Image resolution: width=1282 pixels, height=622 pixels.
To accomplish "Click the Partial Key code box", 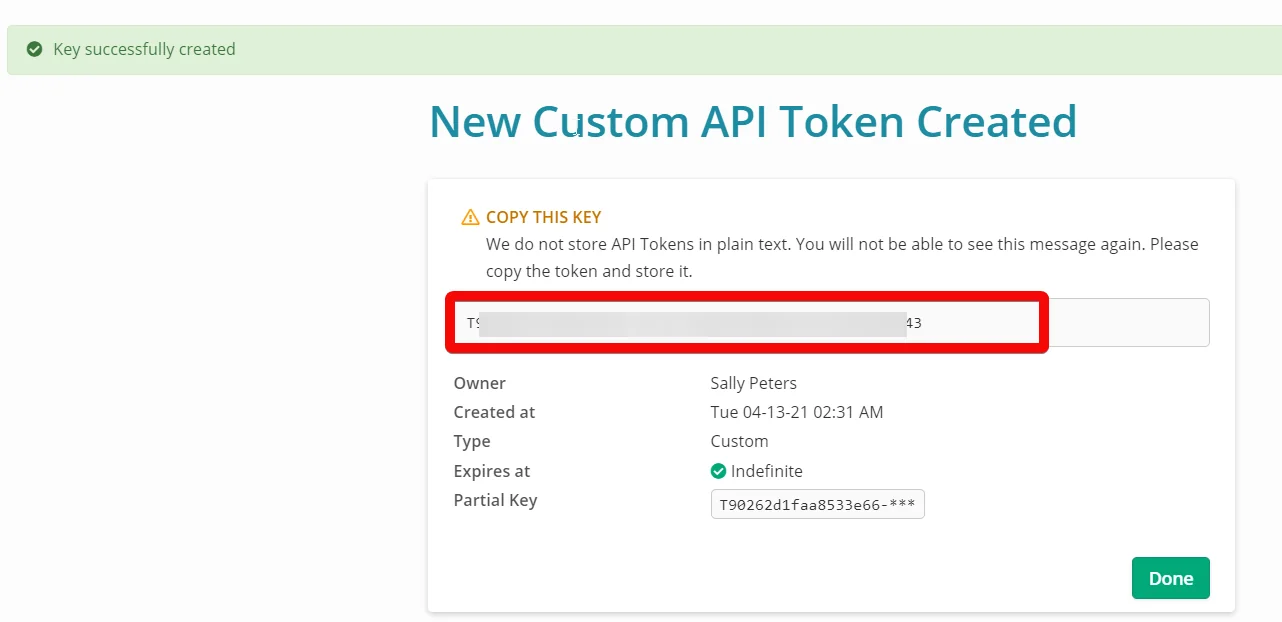I will [x=817, y=504].
